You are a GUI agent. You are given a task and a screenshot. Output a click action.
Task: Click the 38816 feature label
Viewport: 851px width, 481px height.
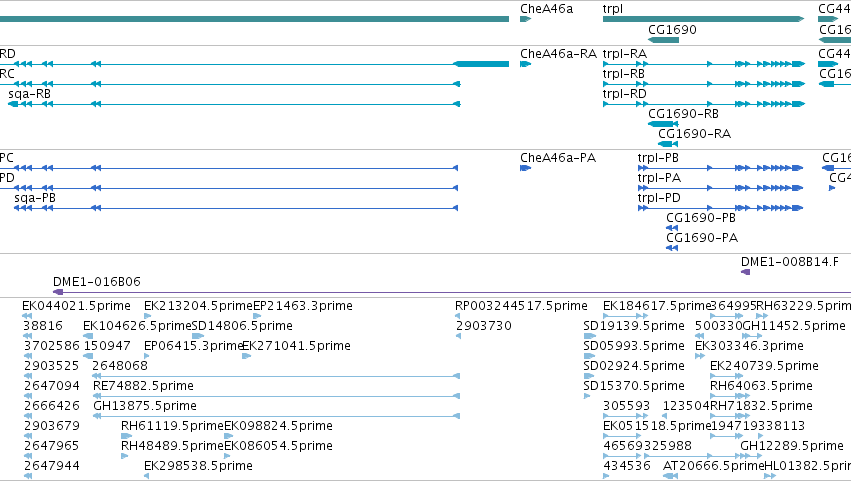coord(43,326)
